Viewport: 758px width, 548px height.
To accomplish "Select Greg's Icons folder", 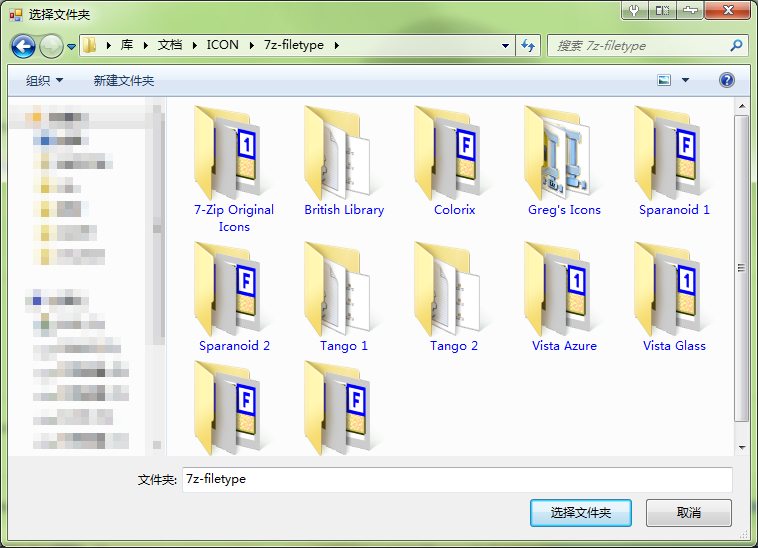I will click(564, 161).
